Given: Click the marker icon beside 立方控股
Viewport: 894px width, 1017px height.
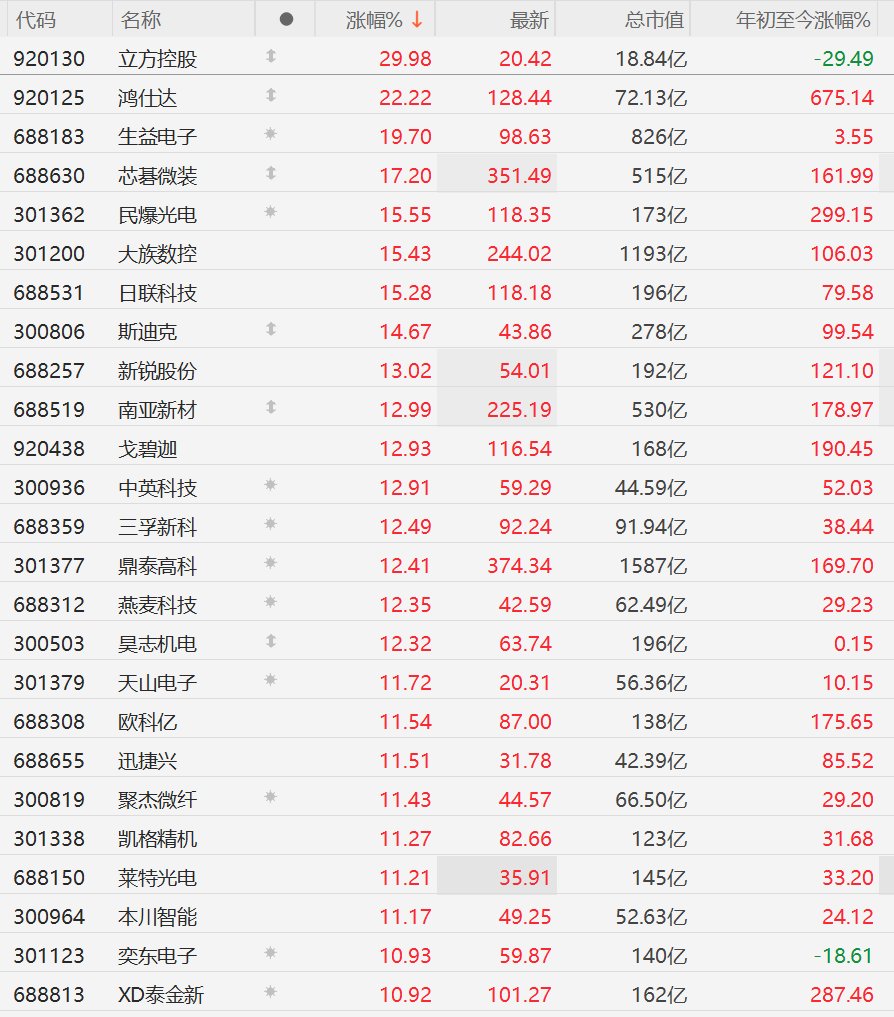Looking at the screenshot, I should (x=271, y=56).
